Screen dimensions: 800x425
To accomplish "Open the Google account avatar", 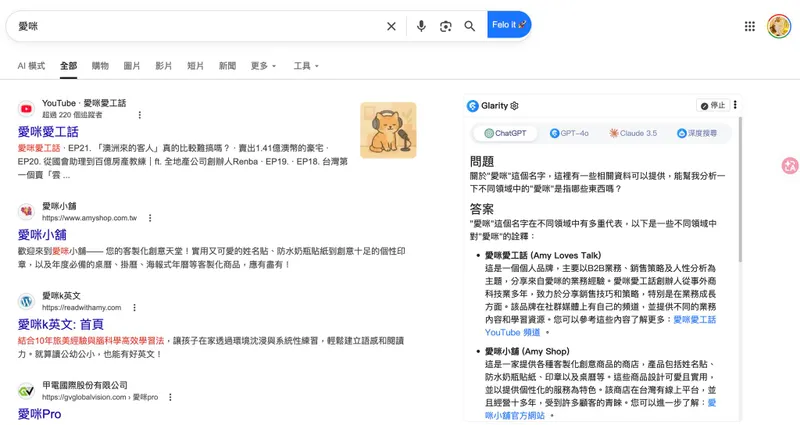I will click(x=779, y=26).
